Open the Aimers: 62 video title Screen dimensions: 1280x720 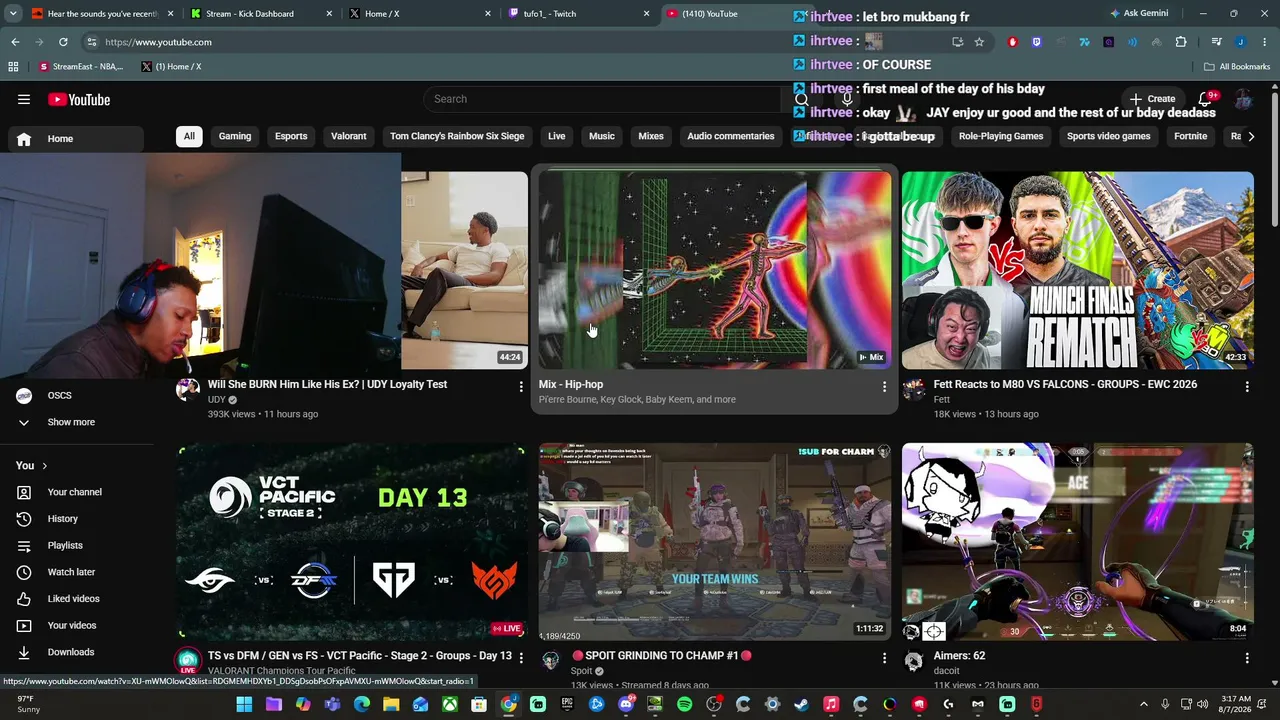coord(959,656)
